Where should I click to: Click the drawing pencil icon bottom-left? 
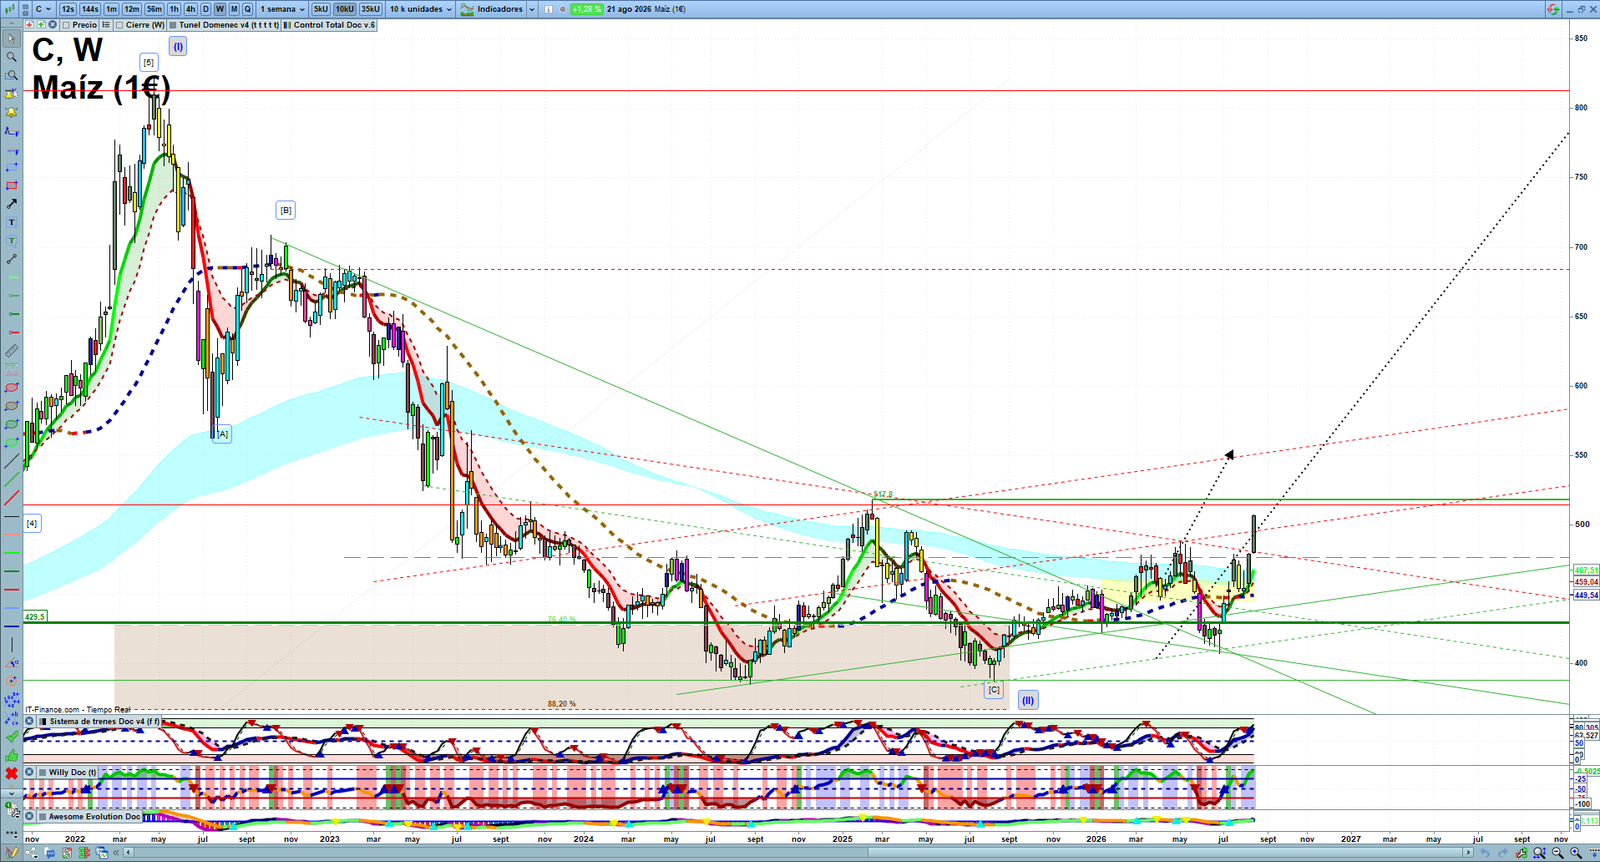(x=12, y=853)
